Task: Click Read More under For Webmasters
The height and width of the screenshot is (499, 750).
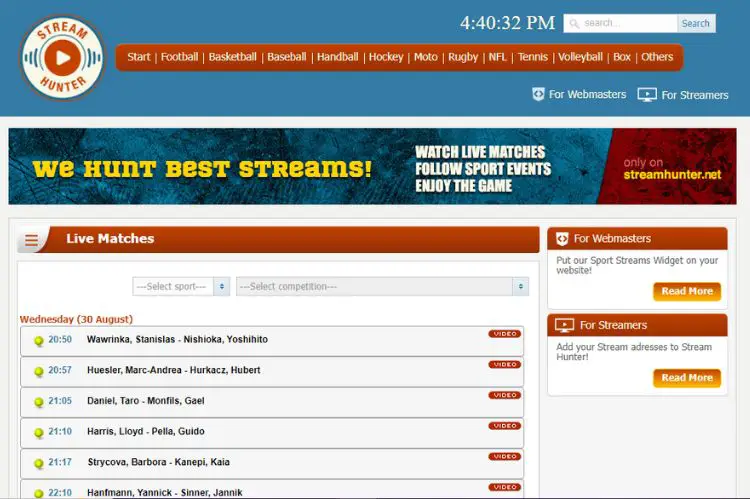Action: pos(687,291)
